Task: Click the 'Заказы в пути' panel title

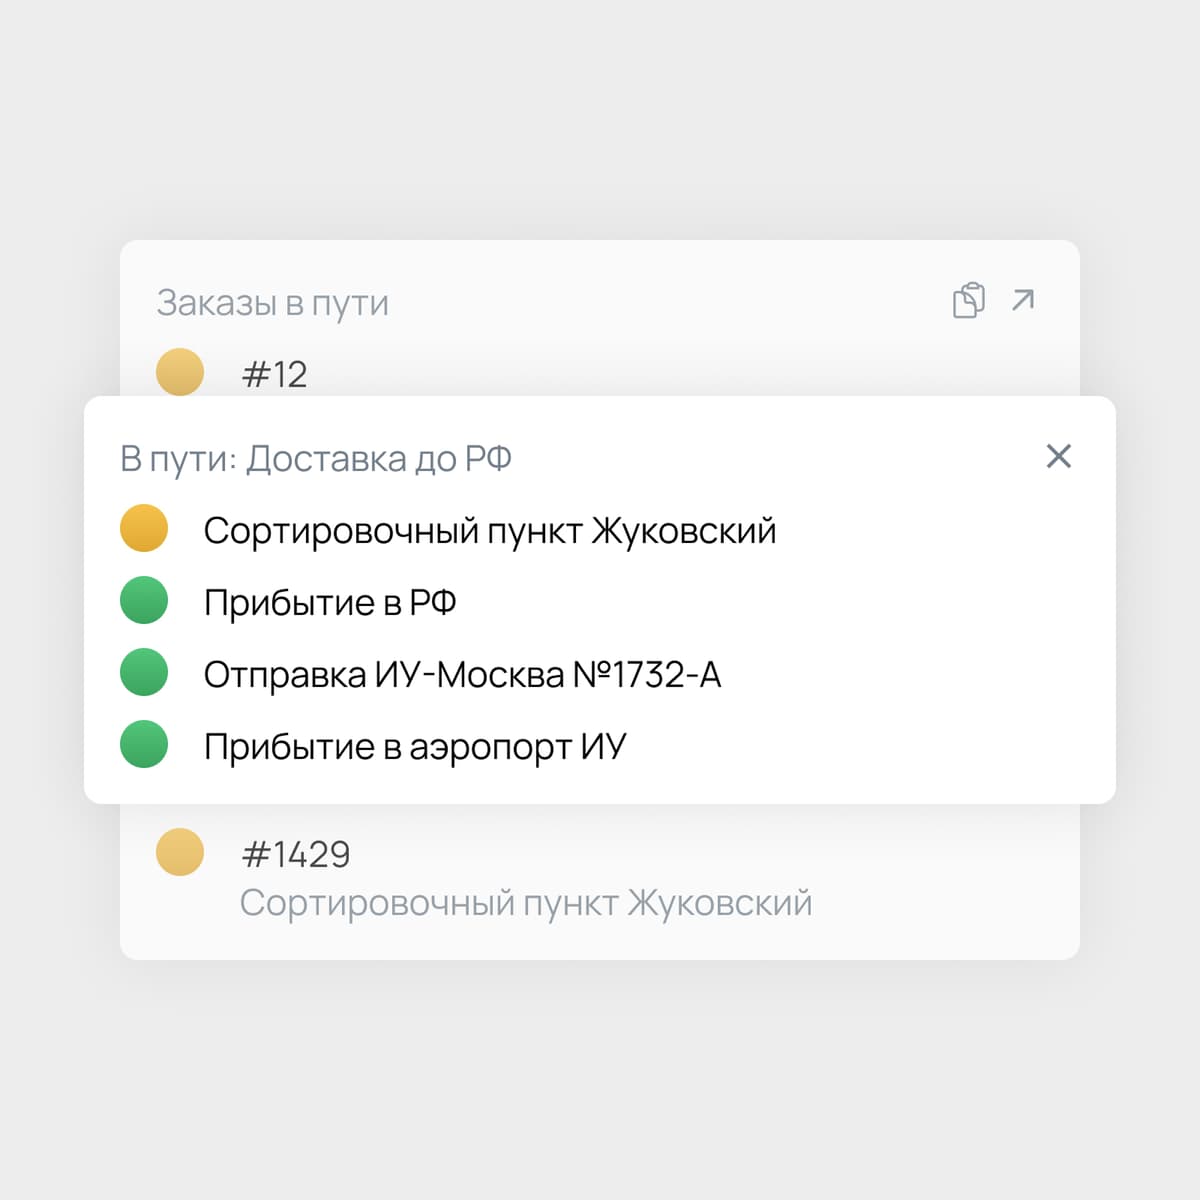Action: 272,302
